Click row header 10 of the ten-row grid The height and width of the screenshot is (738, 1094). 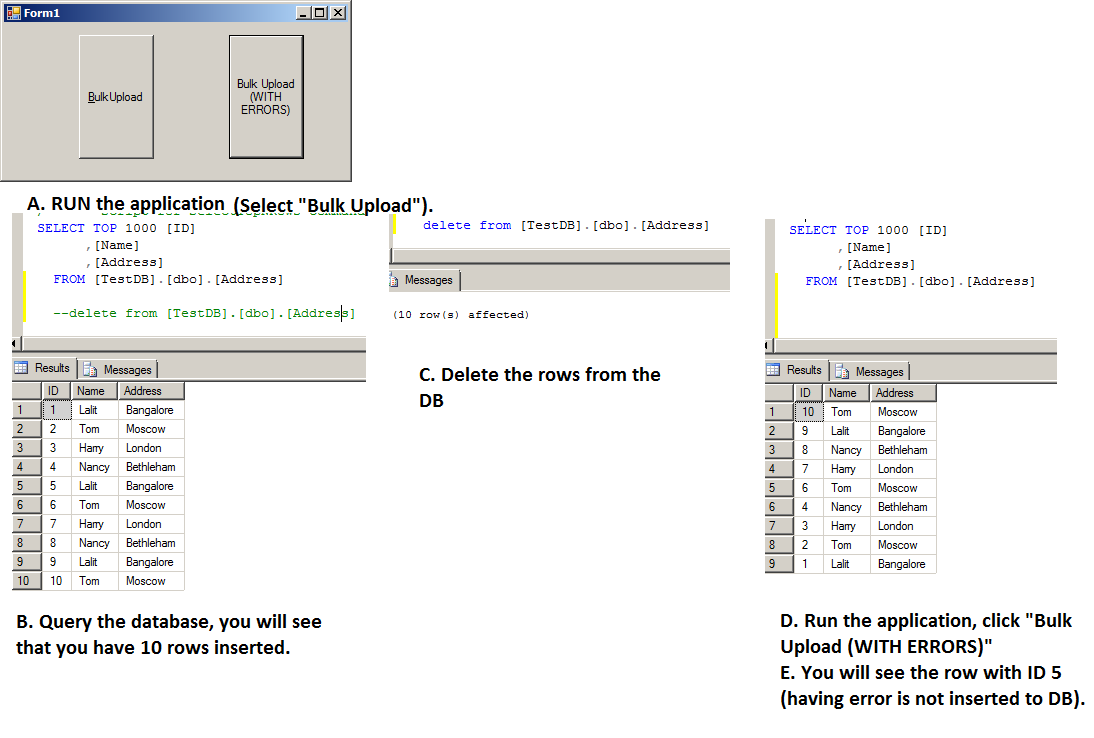point(27,580)
